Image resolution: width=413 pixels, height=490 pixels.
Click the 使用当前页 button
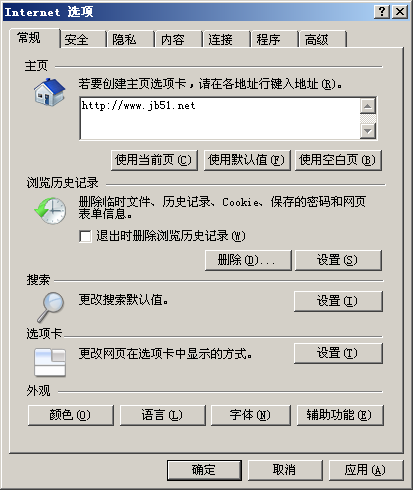pos(154,160)
